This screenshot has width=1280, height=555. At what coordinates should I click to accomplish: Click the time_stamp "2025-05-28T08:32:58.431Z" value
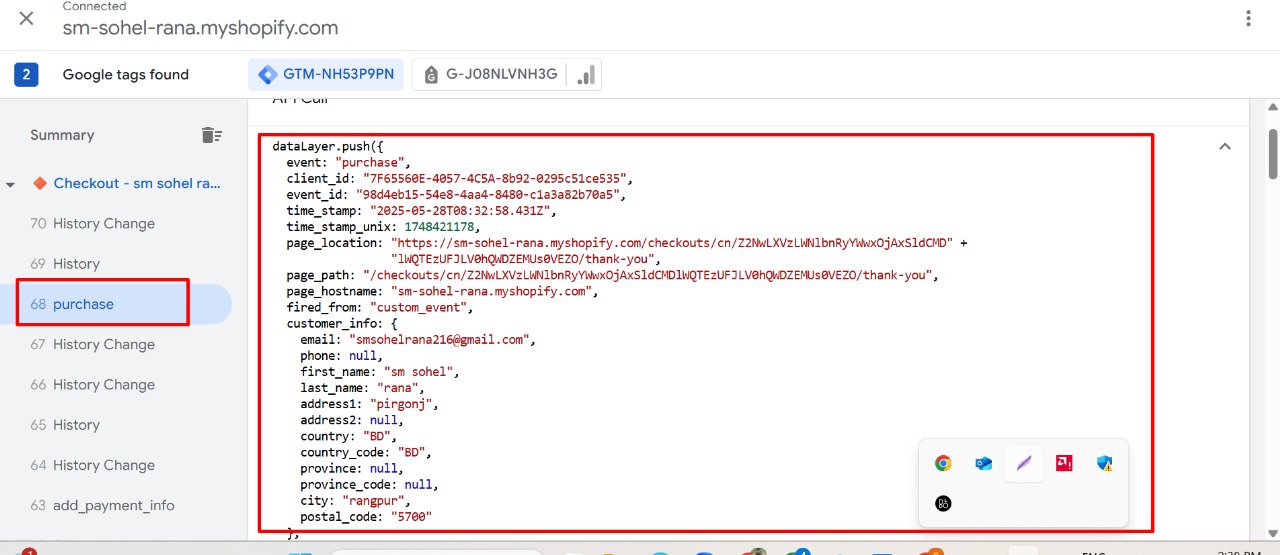click(463, 211)
